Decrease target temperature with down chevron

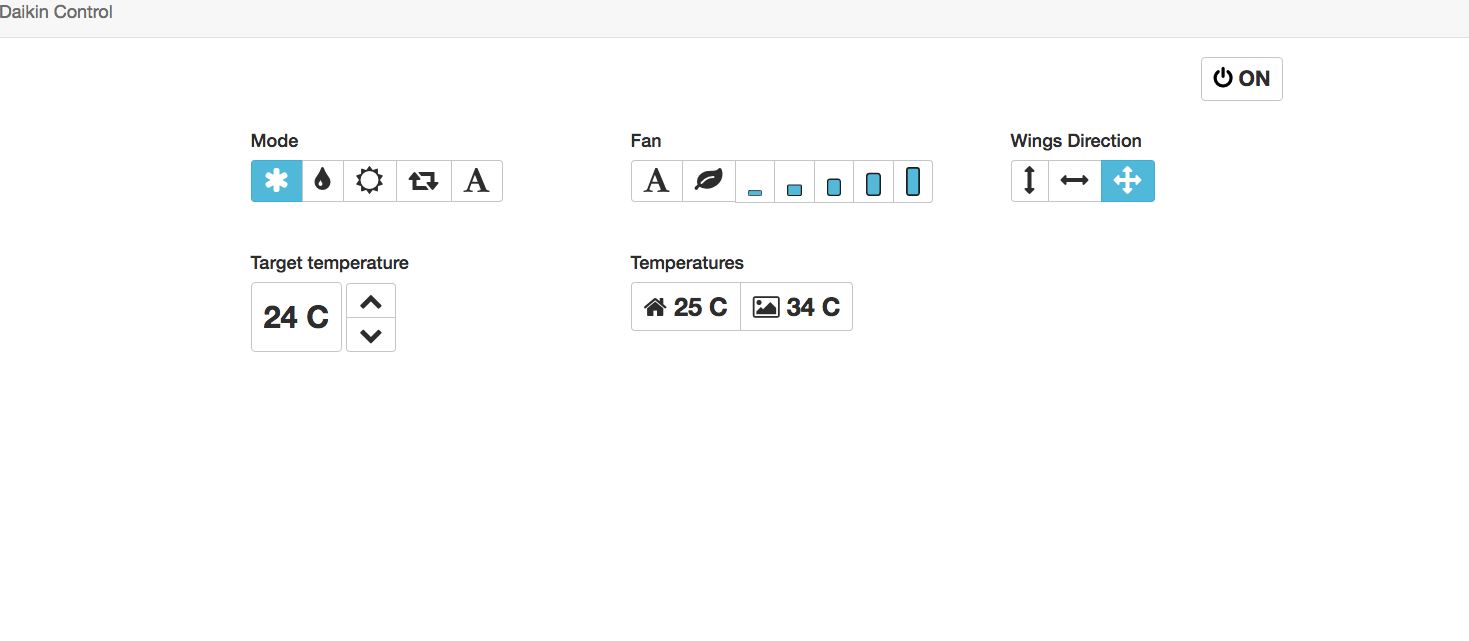pyautogui.click(x=370, y=335)
